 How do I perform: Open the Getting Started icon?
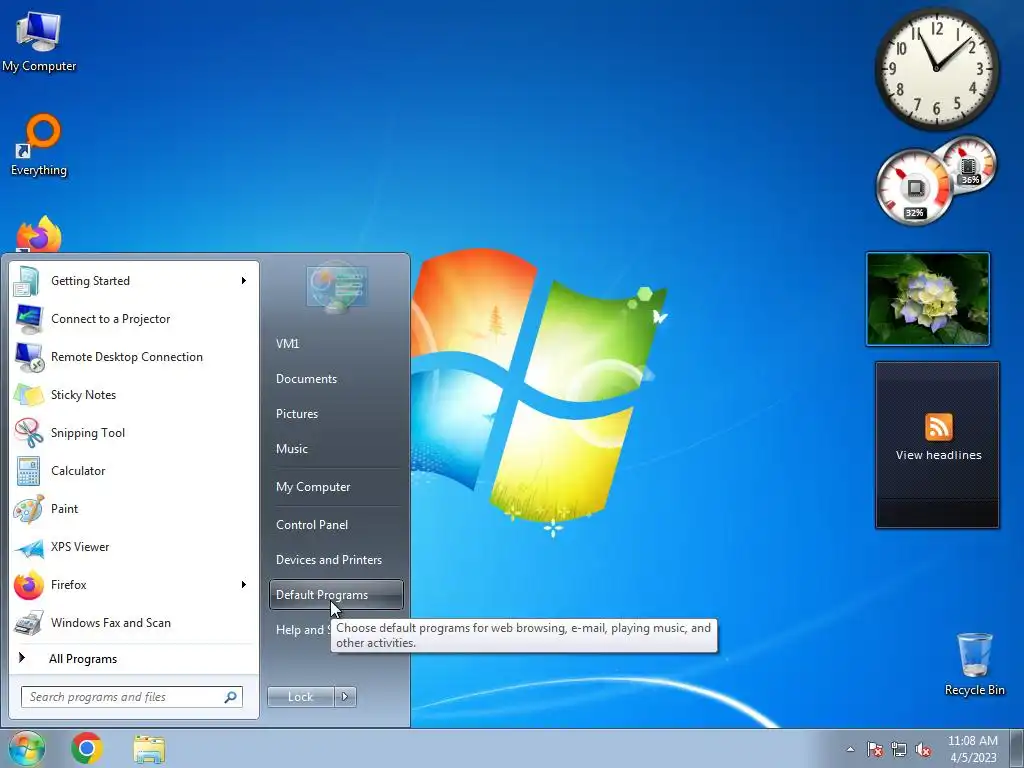click(x=28, y=281)
